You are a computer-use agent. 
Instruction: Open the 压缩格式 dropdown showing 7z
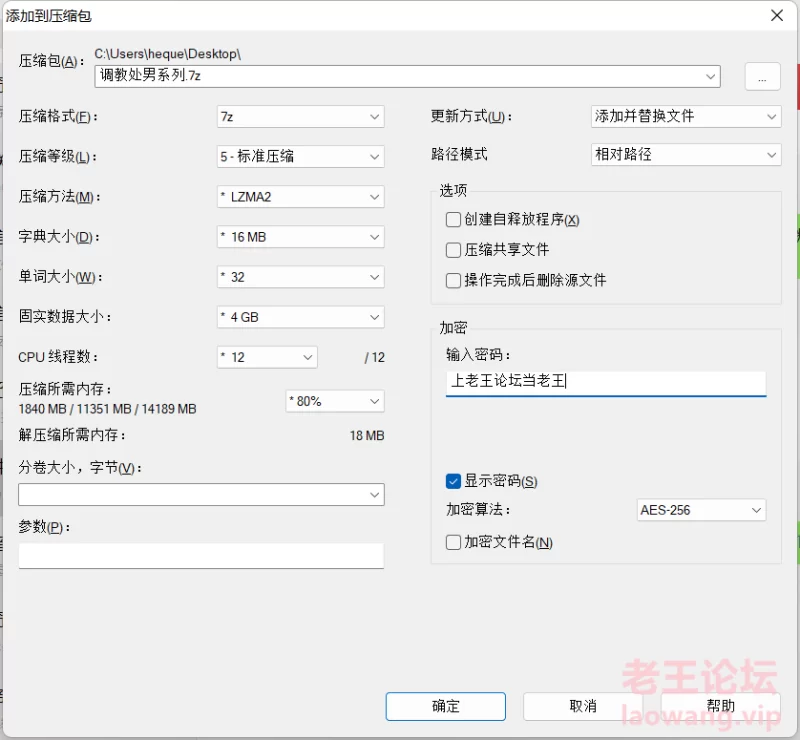[x=300, y=116]
